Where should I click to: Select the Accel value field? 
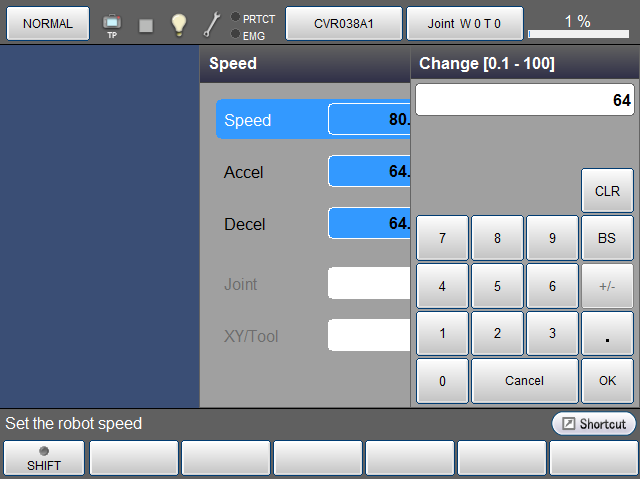pos(369,172)
